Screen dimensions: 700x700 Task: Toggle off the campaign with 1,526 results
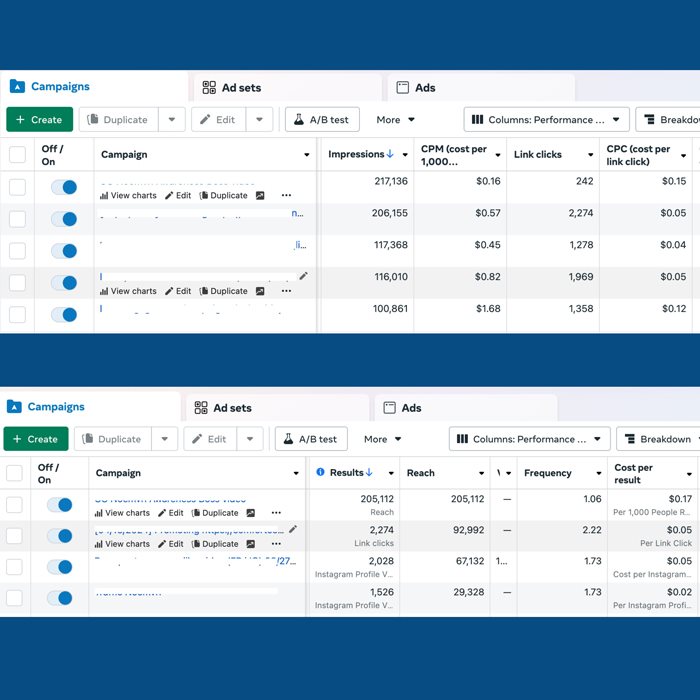click(60, 598)
